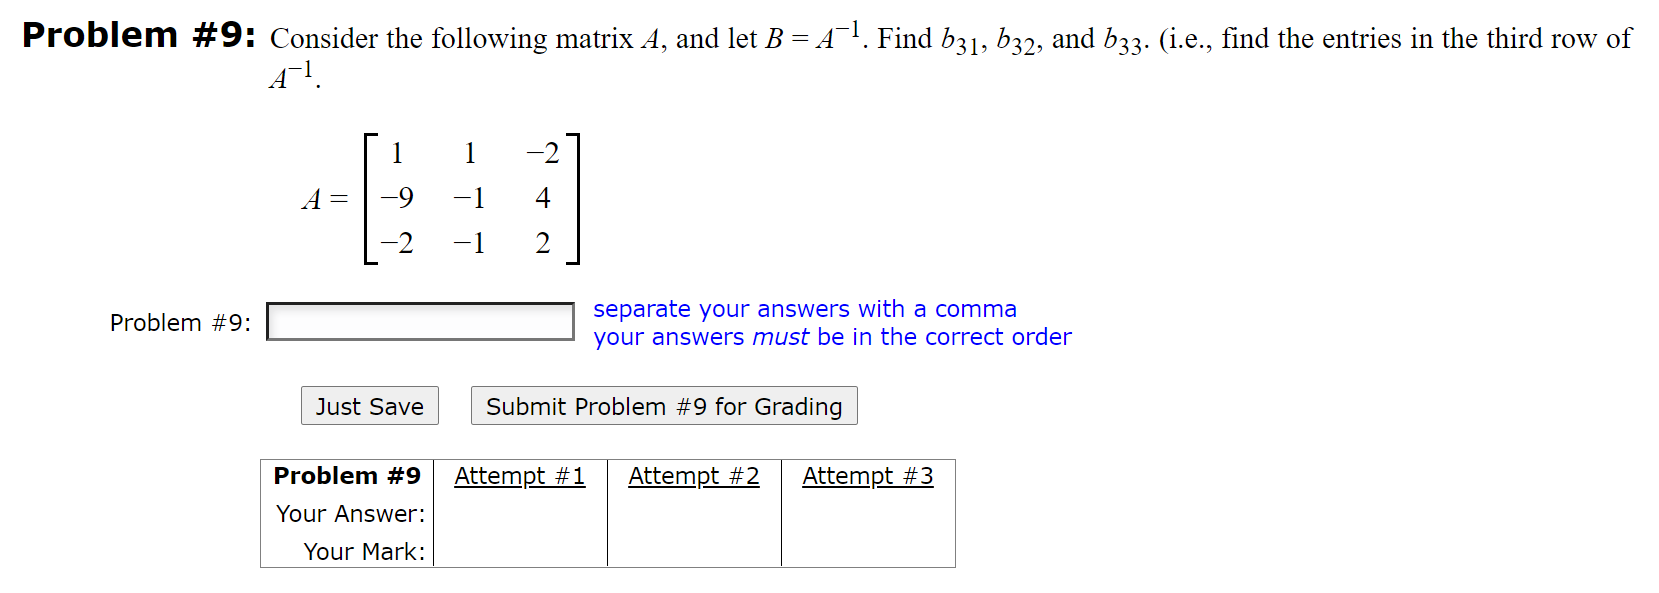Click the Problem #9 table header cell
This screenshot has width=1659, height=593.
pyautogui.click(x=346, y=475)
